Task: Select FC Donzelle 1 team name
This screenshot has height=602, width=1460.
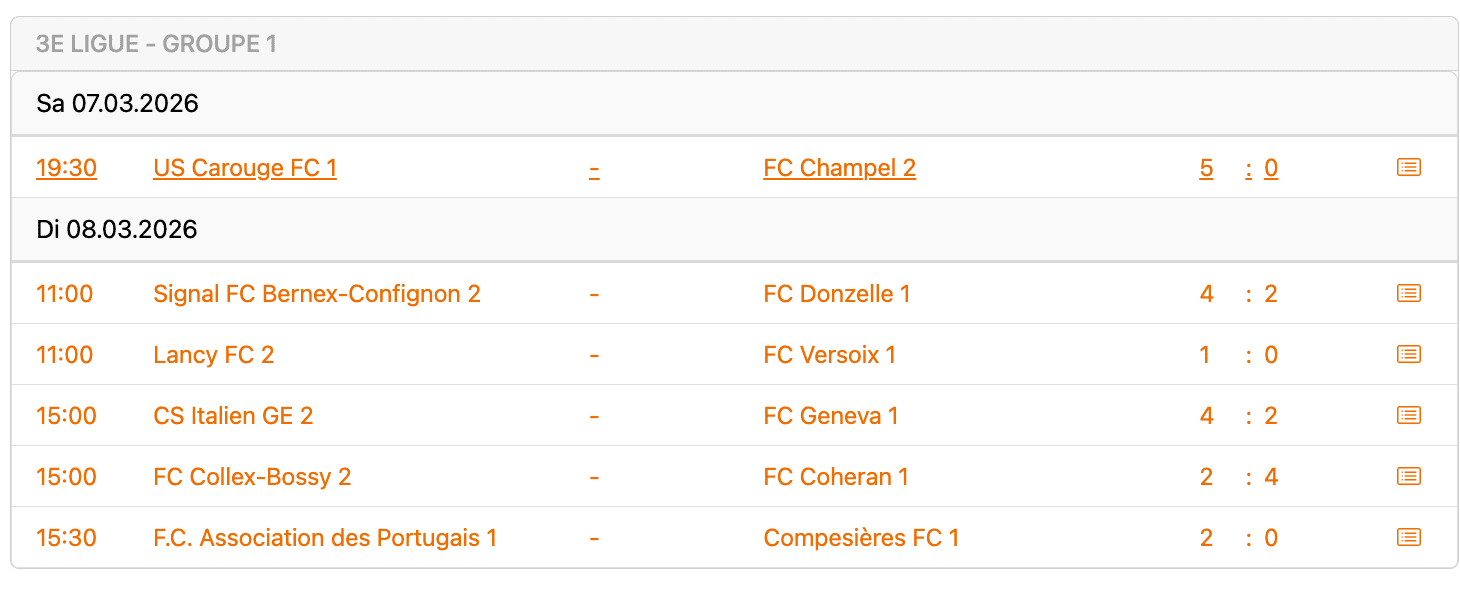Action: pos(836,294)
